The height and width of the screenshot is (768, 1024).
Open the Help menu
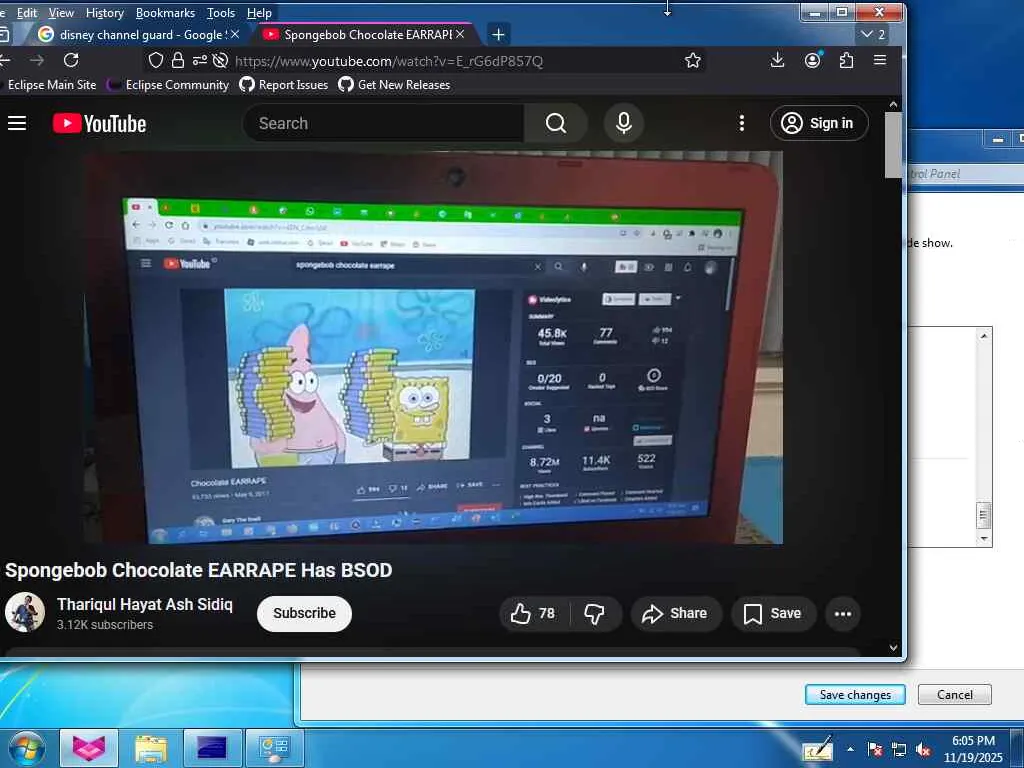[259, 12]
